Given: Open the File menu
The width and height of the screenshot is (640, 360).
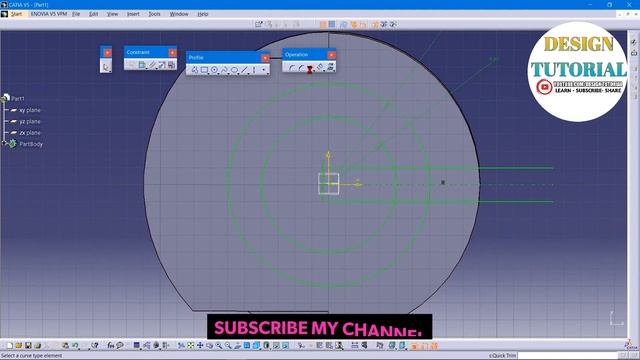Looking at the screenshot, I should tap(76, 14).
